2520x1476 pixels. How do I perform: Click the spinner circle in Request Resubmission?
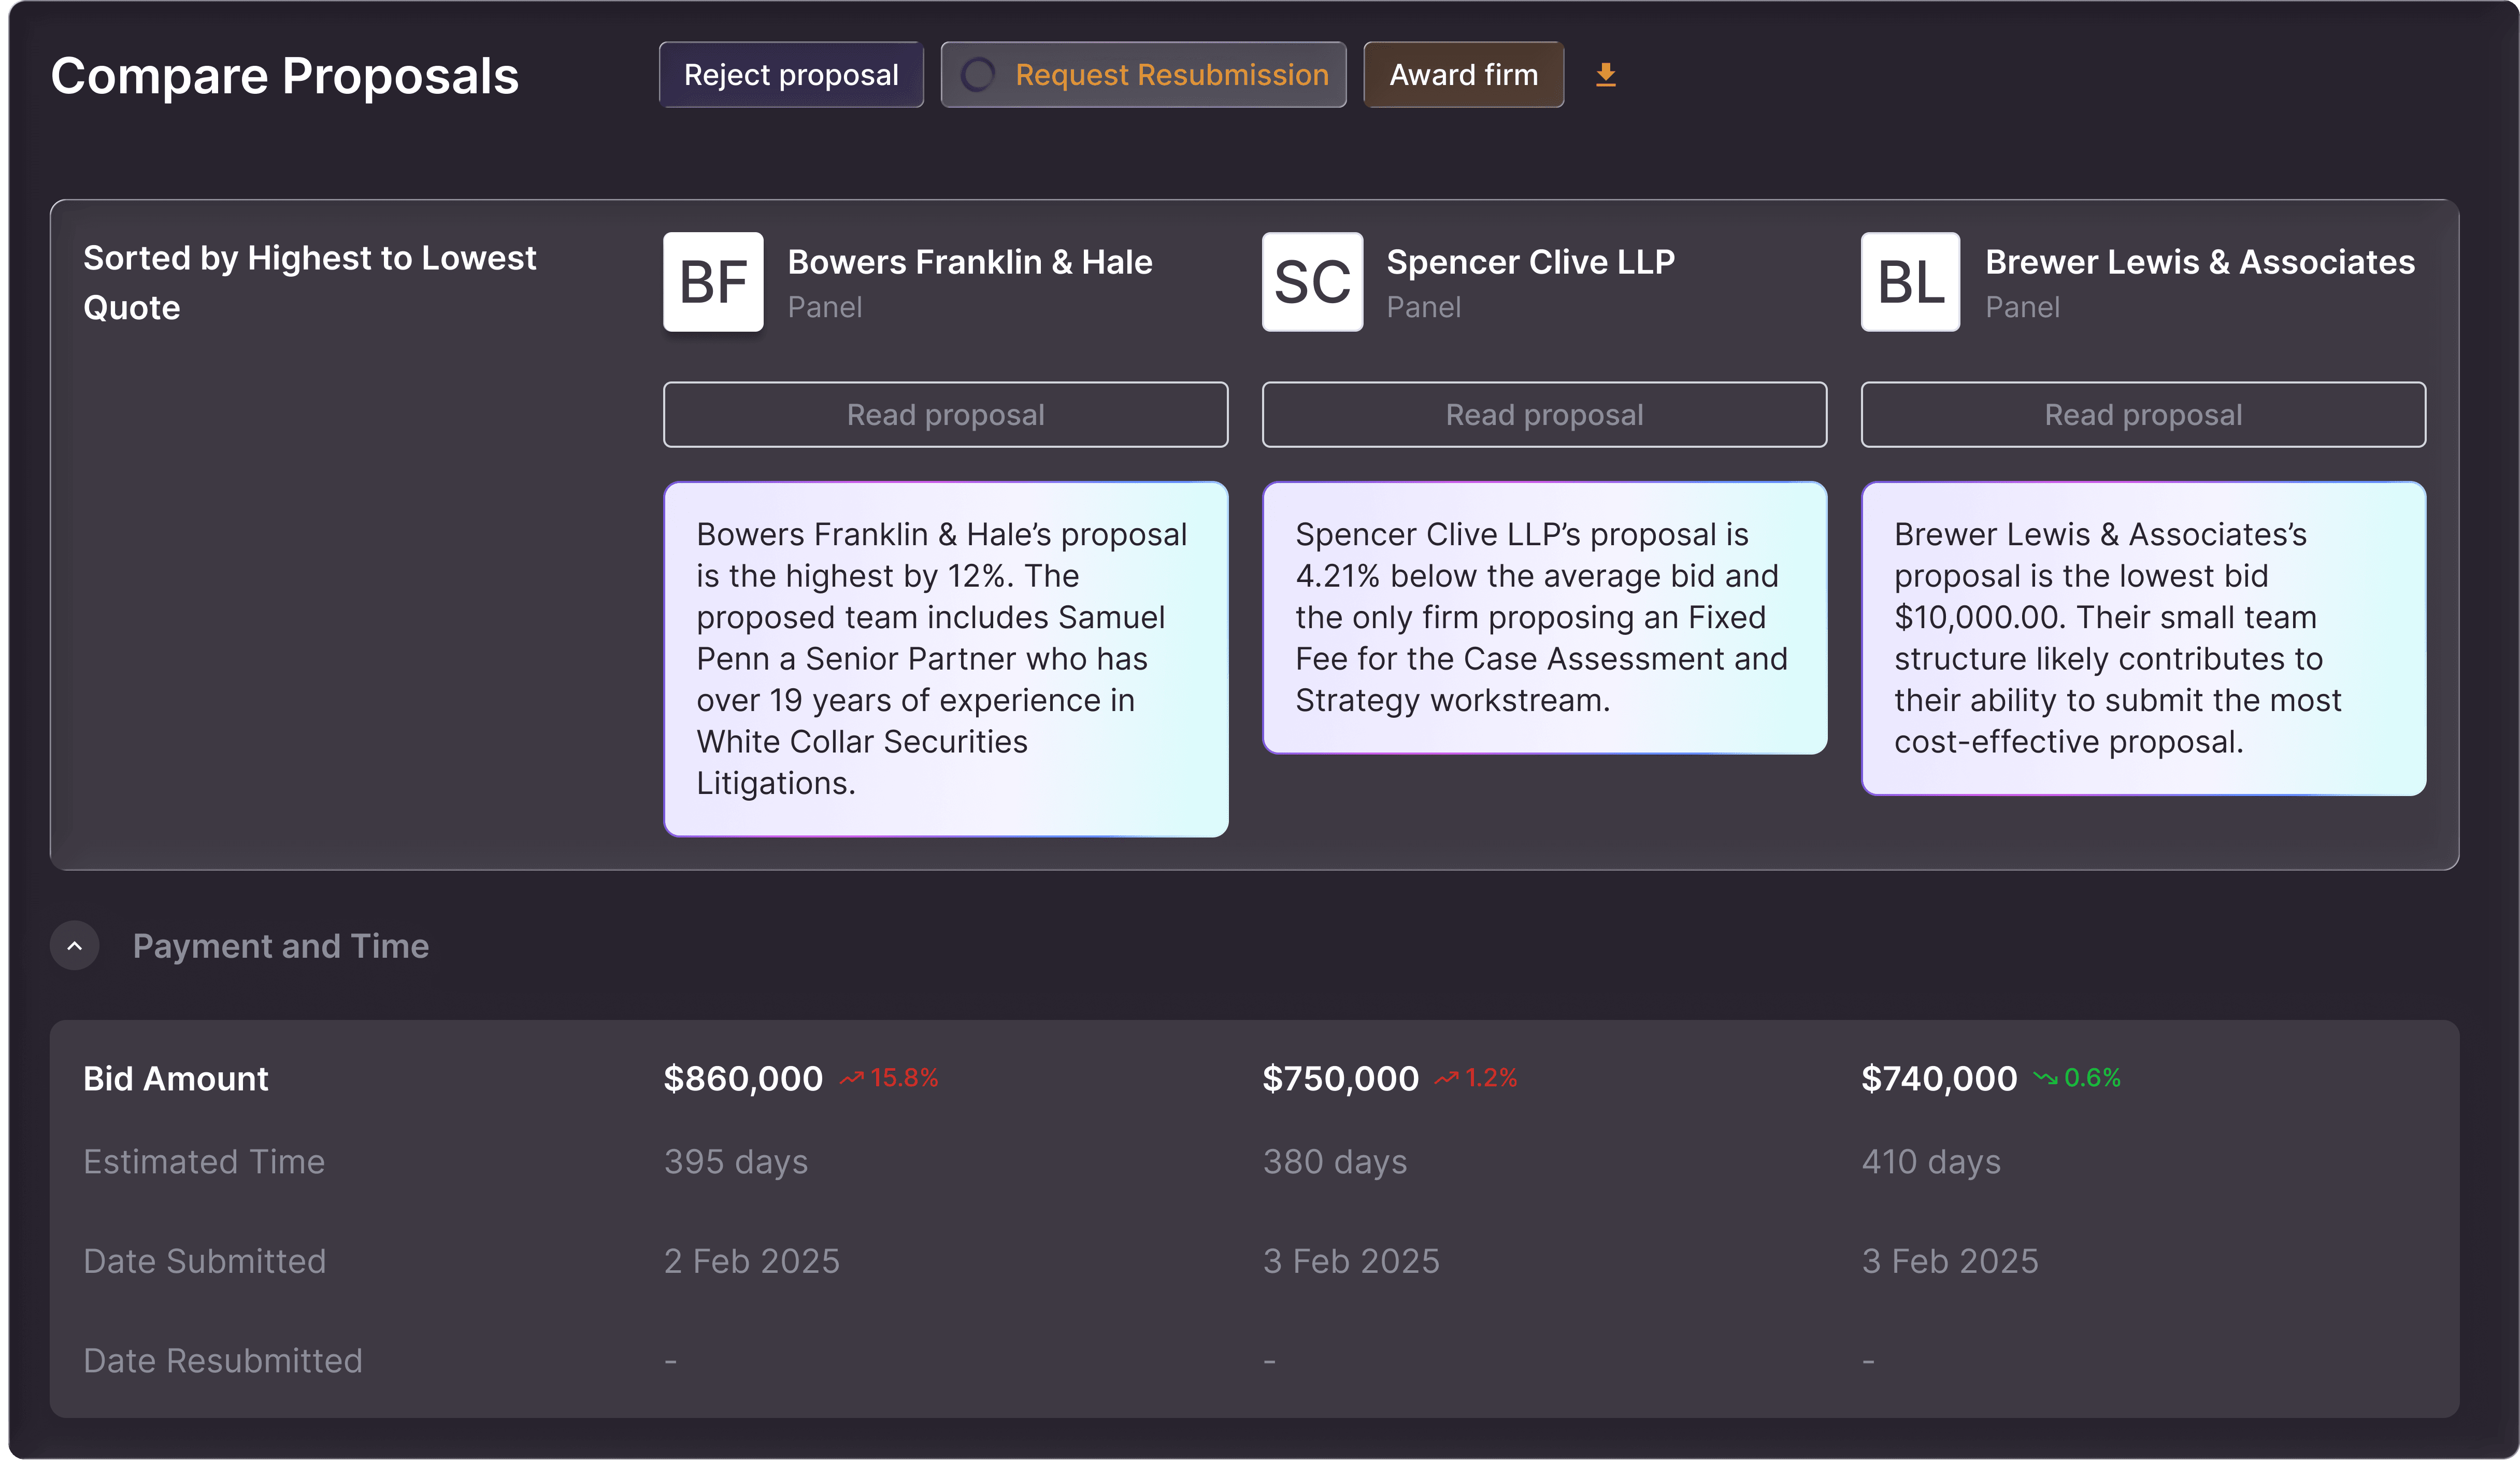pos(977,75)
